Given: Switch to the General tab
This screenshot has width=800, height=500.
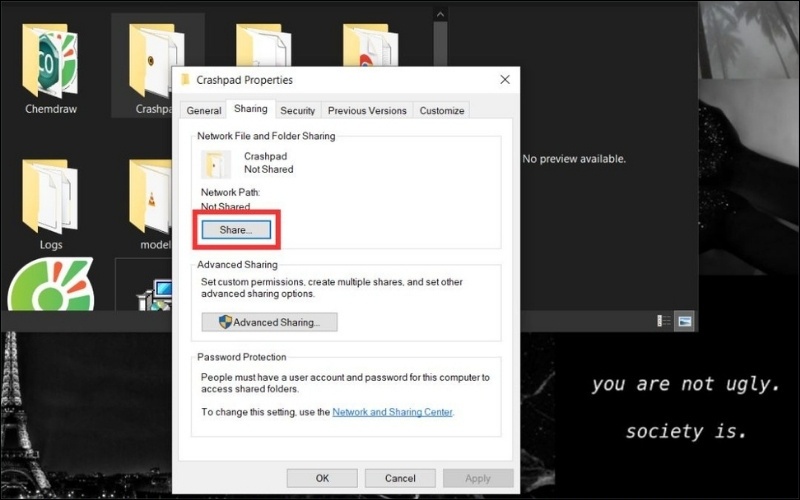Looking at the screenshot, I should click(204, 111).
